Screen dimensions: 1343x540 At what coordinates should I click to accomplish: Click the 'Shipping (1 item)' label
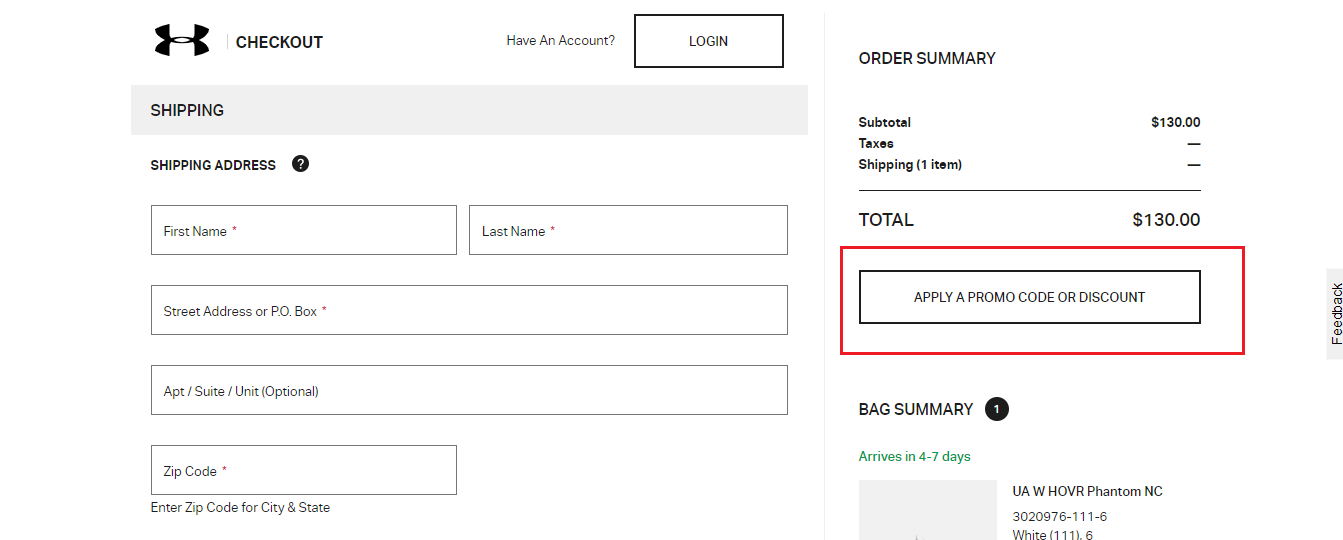910,164
